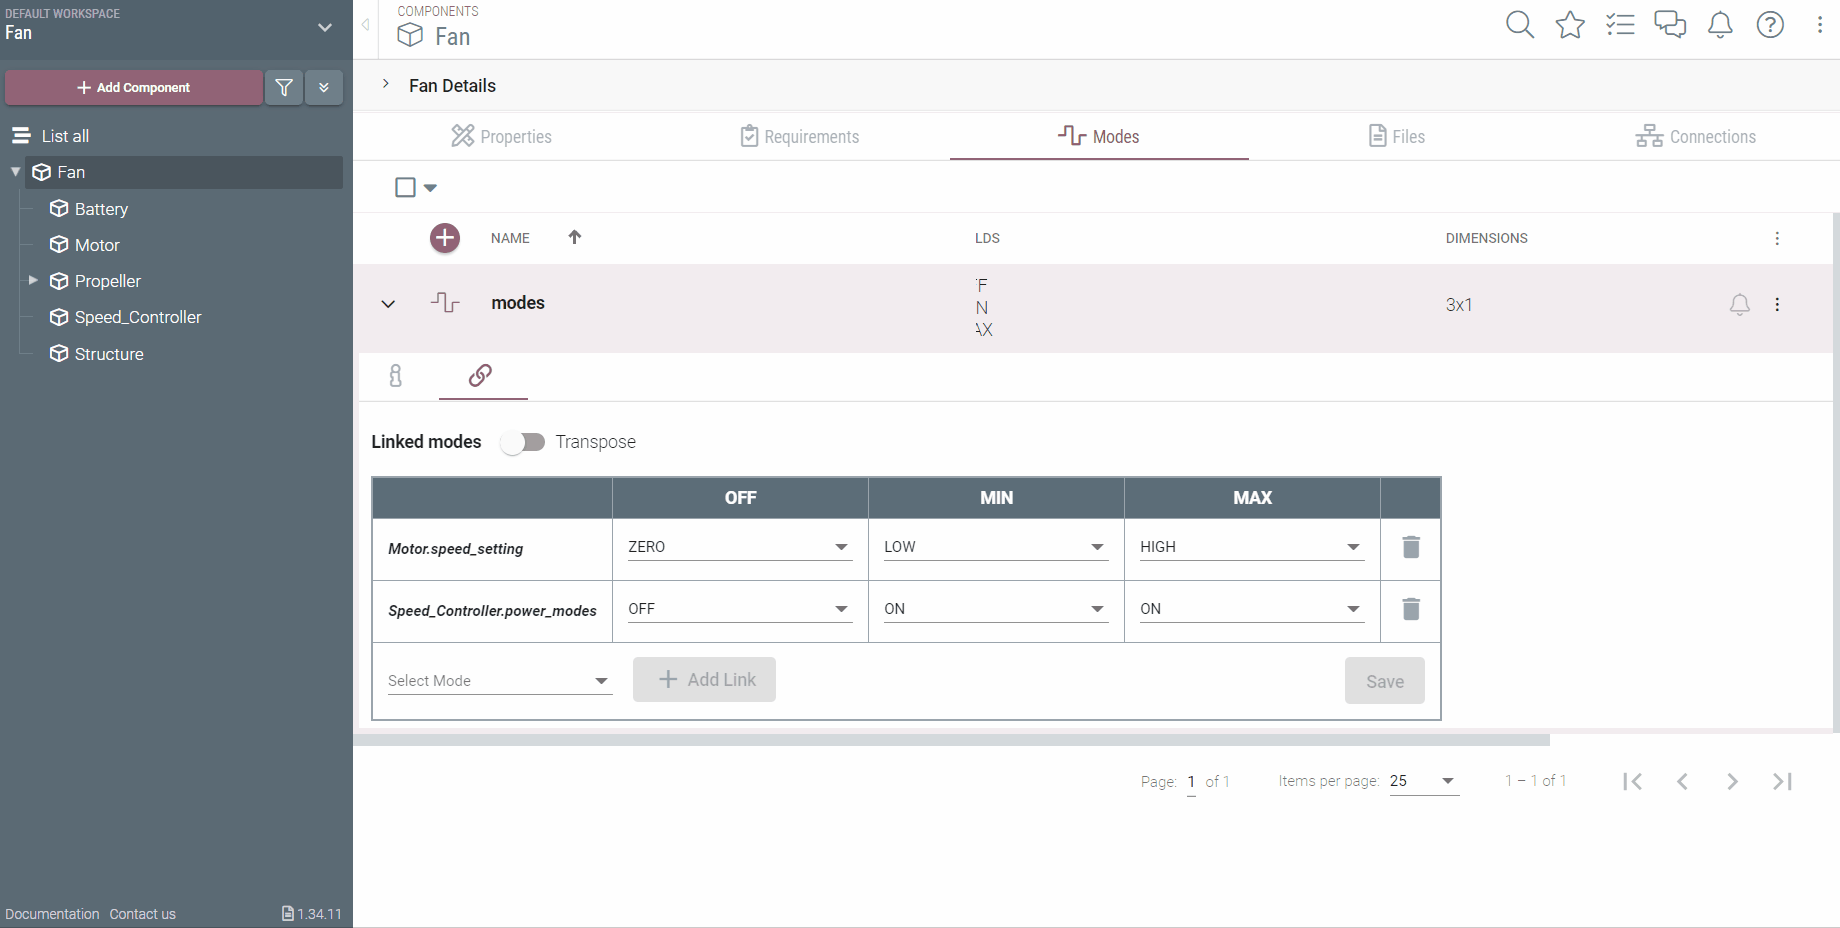This screenshot has height=928, width=1840.
Task: Click the Add Link button
Action: point(704,680)
